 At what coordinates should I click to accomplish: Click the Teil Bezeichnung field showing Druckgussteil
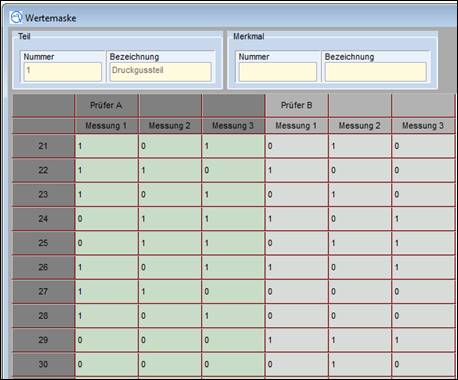(x=161, y=72)
